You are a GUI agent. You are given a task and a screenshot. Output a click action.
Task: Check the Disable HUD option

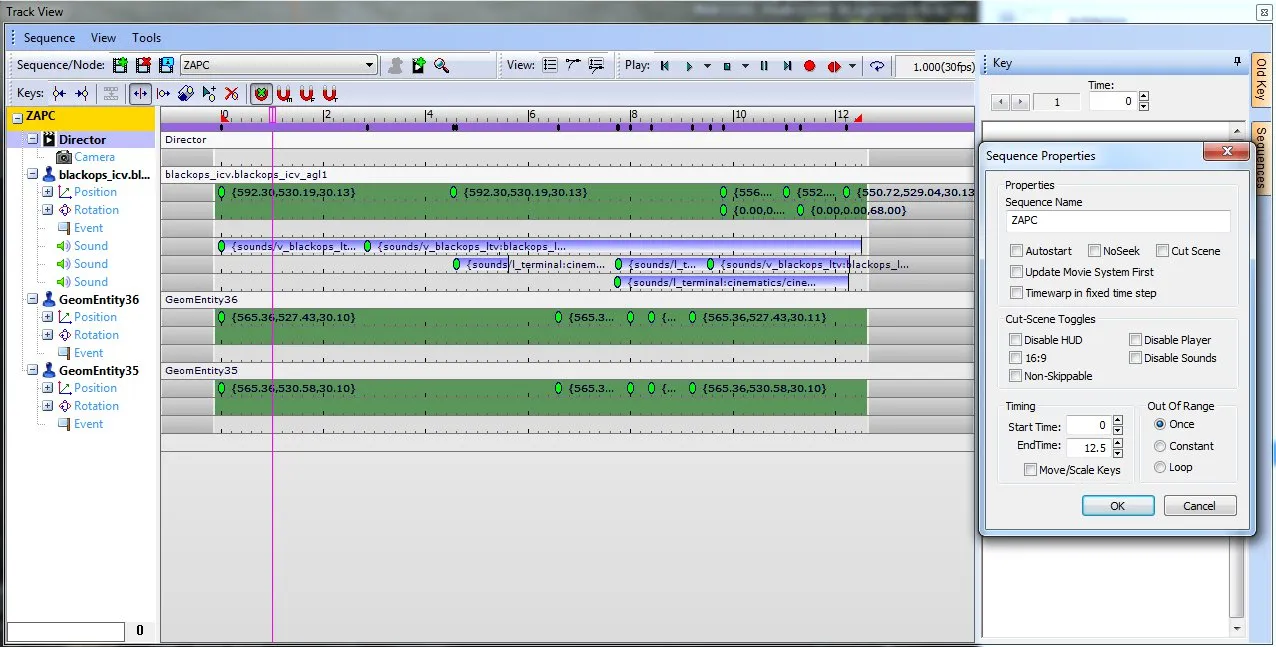[1016, 340]
